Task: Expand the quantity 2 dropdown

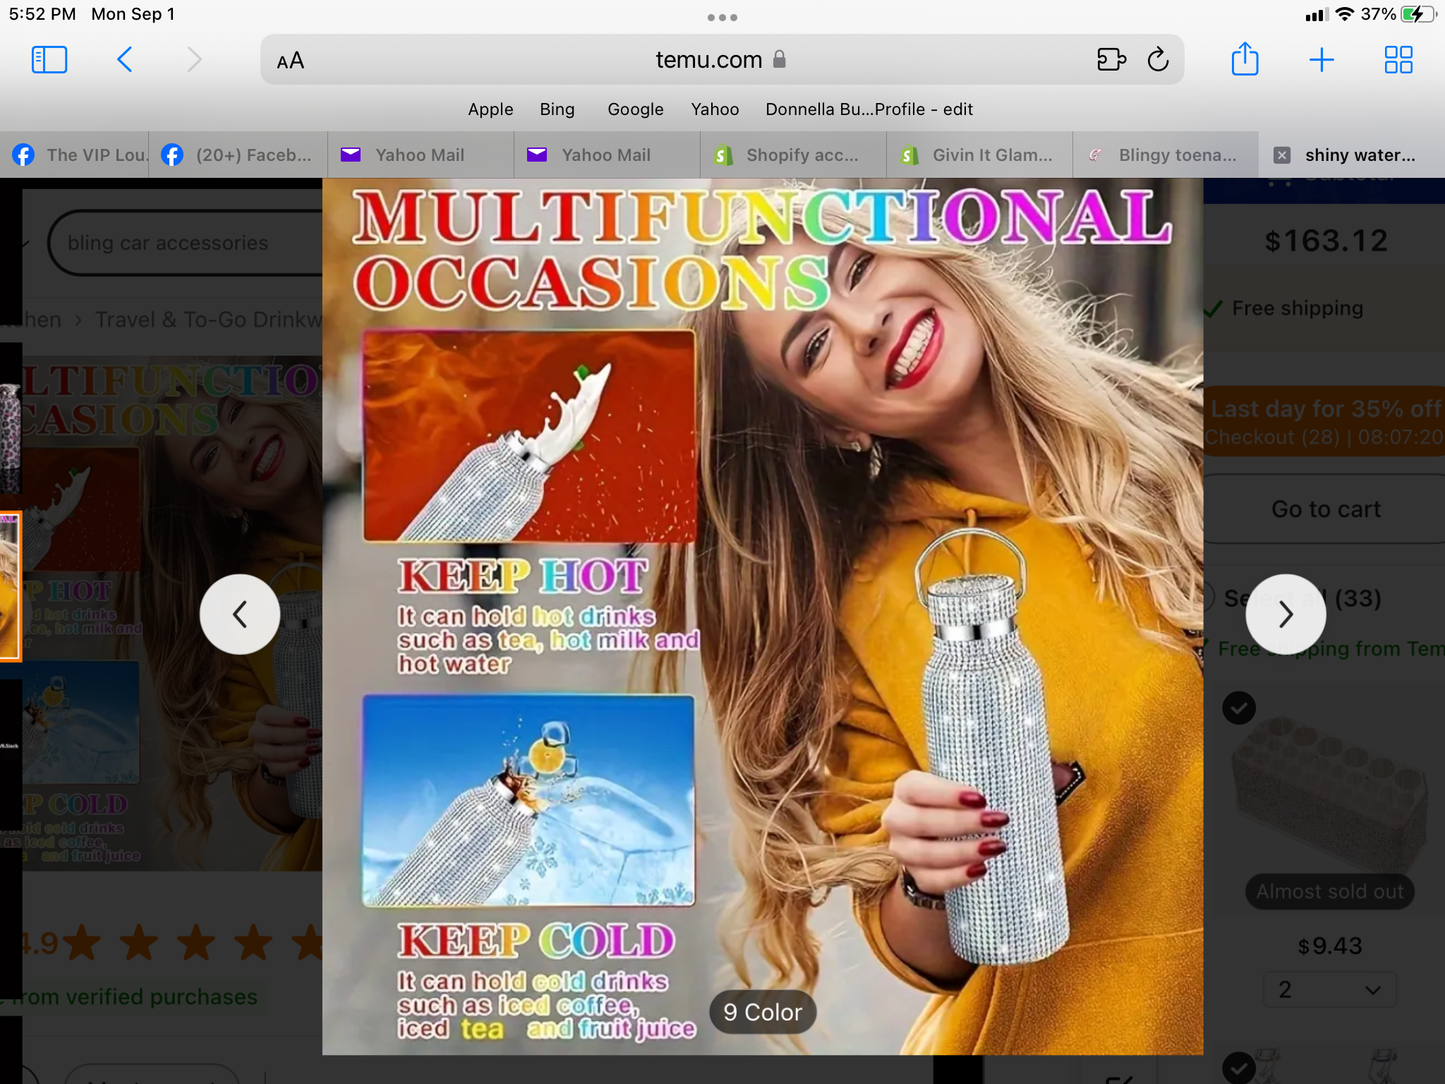Action: click(1329, 990)
